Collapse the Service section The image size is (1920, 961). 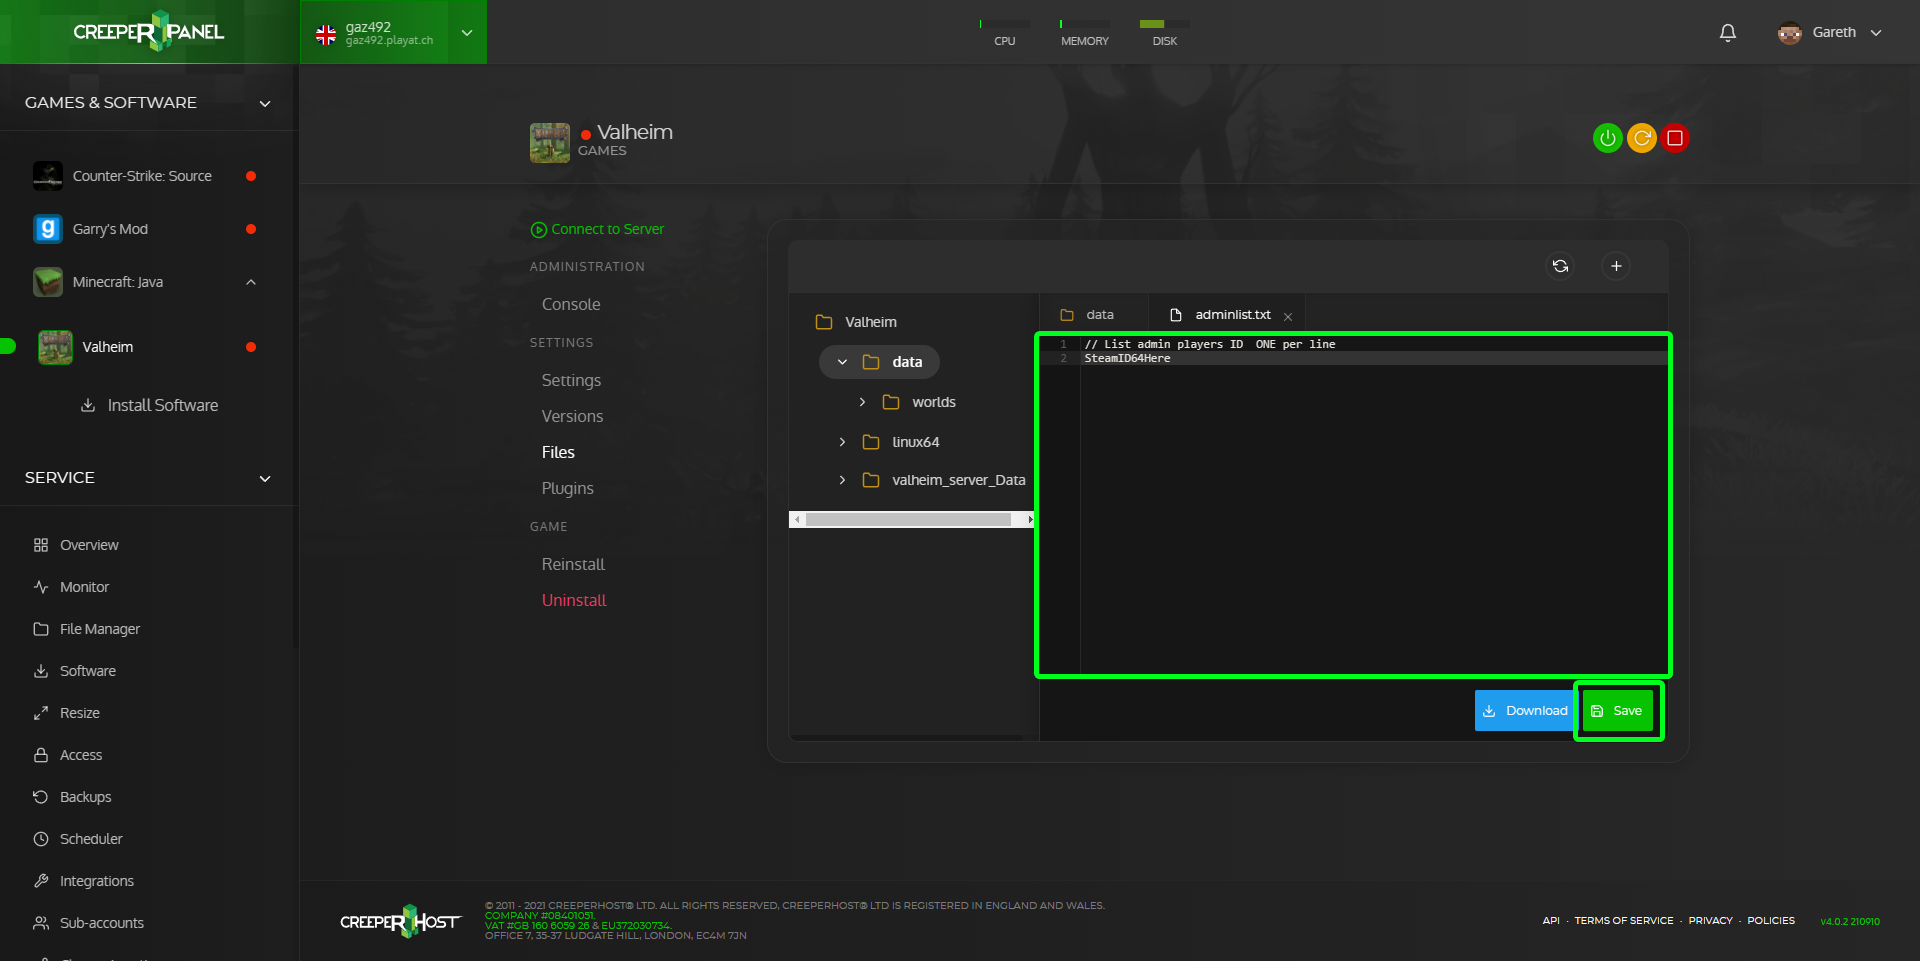[265, 478]
